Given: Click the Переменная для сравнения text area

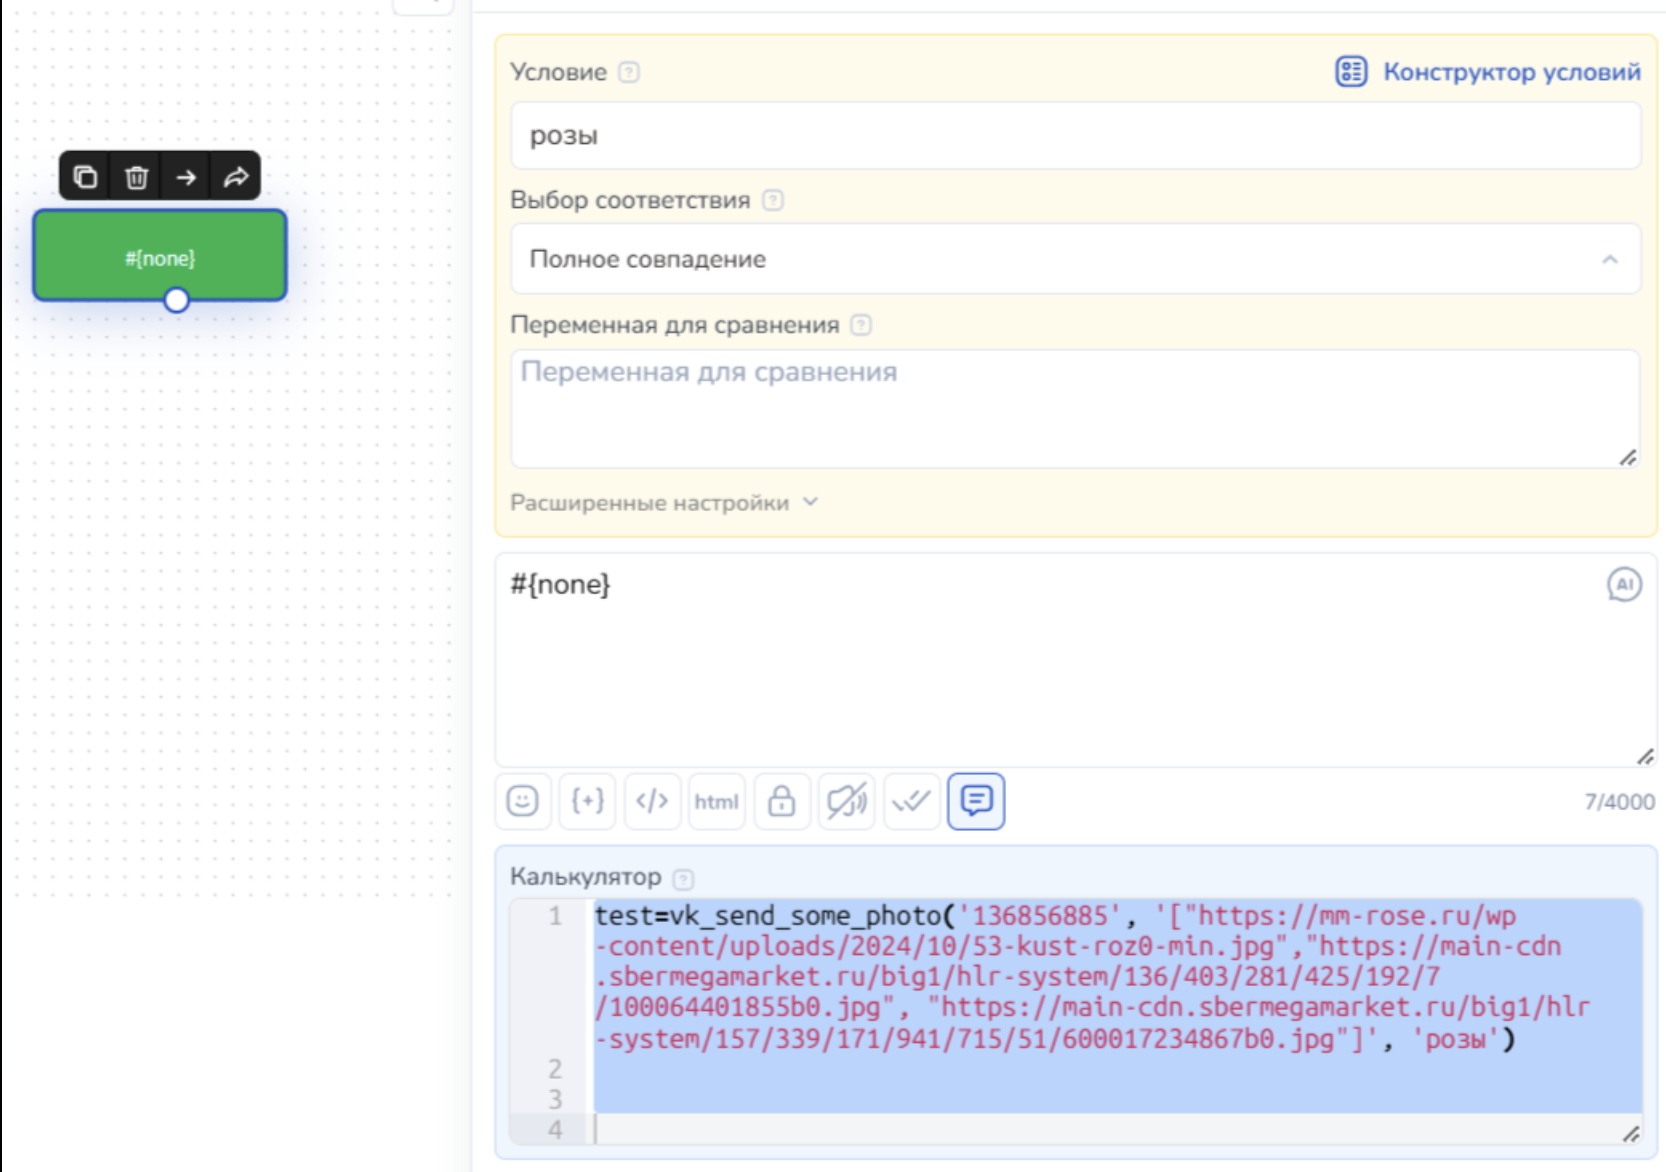Looking at the screenshot, I should point(1075,408).
